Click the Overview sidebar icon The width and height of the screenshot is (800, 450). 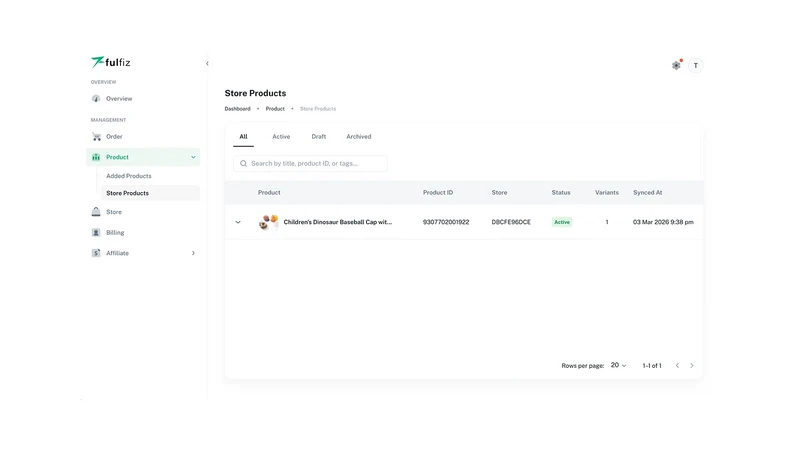click(96, 98)
